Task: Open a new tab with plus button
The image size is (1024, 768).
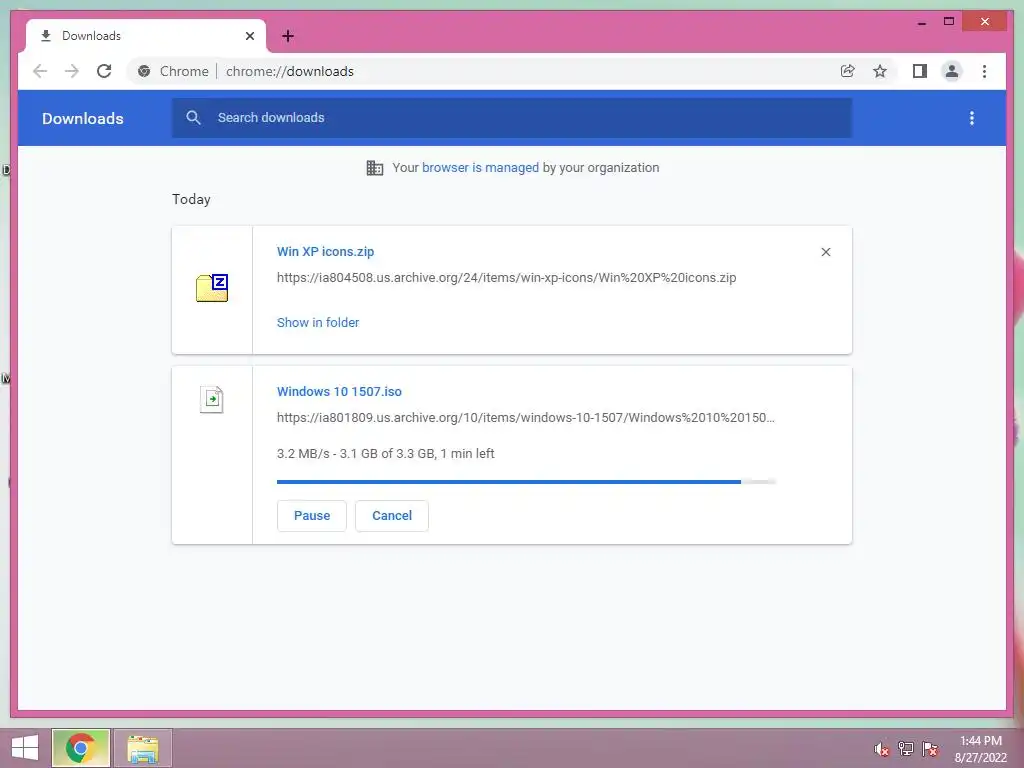Action: [288, 36]
